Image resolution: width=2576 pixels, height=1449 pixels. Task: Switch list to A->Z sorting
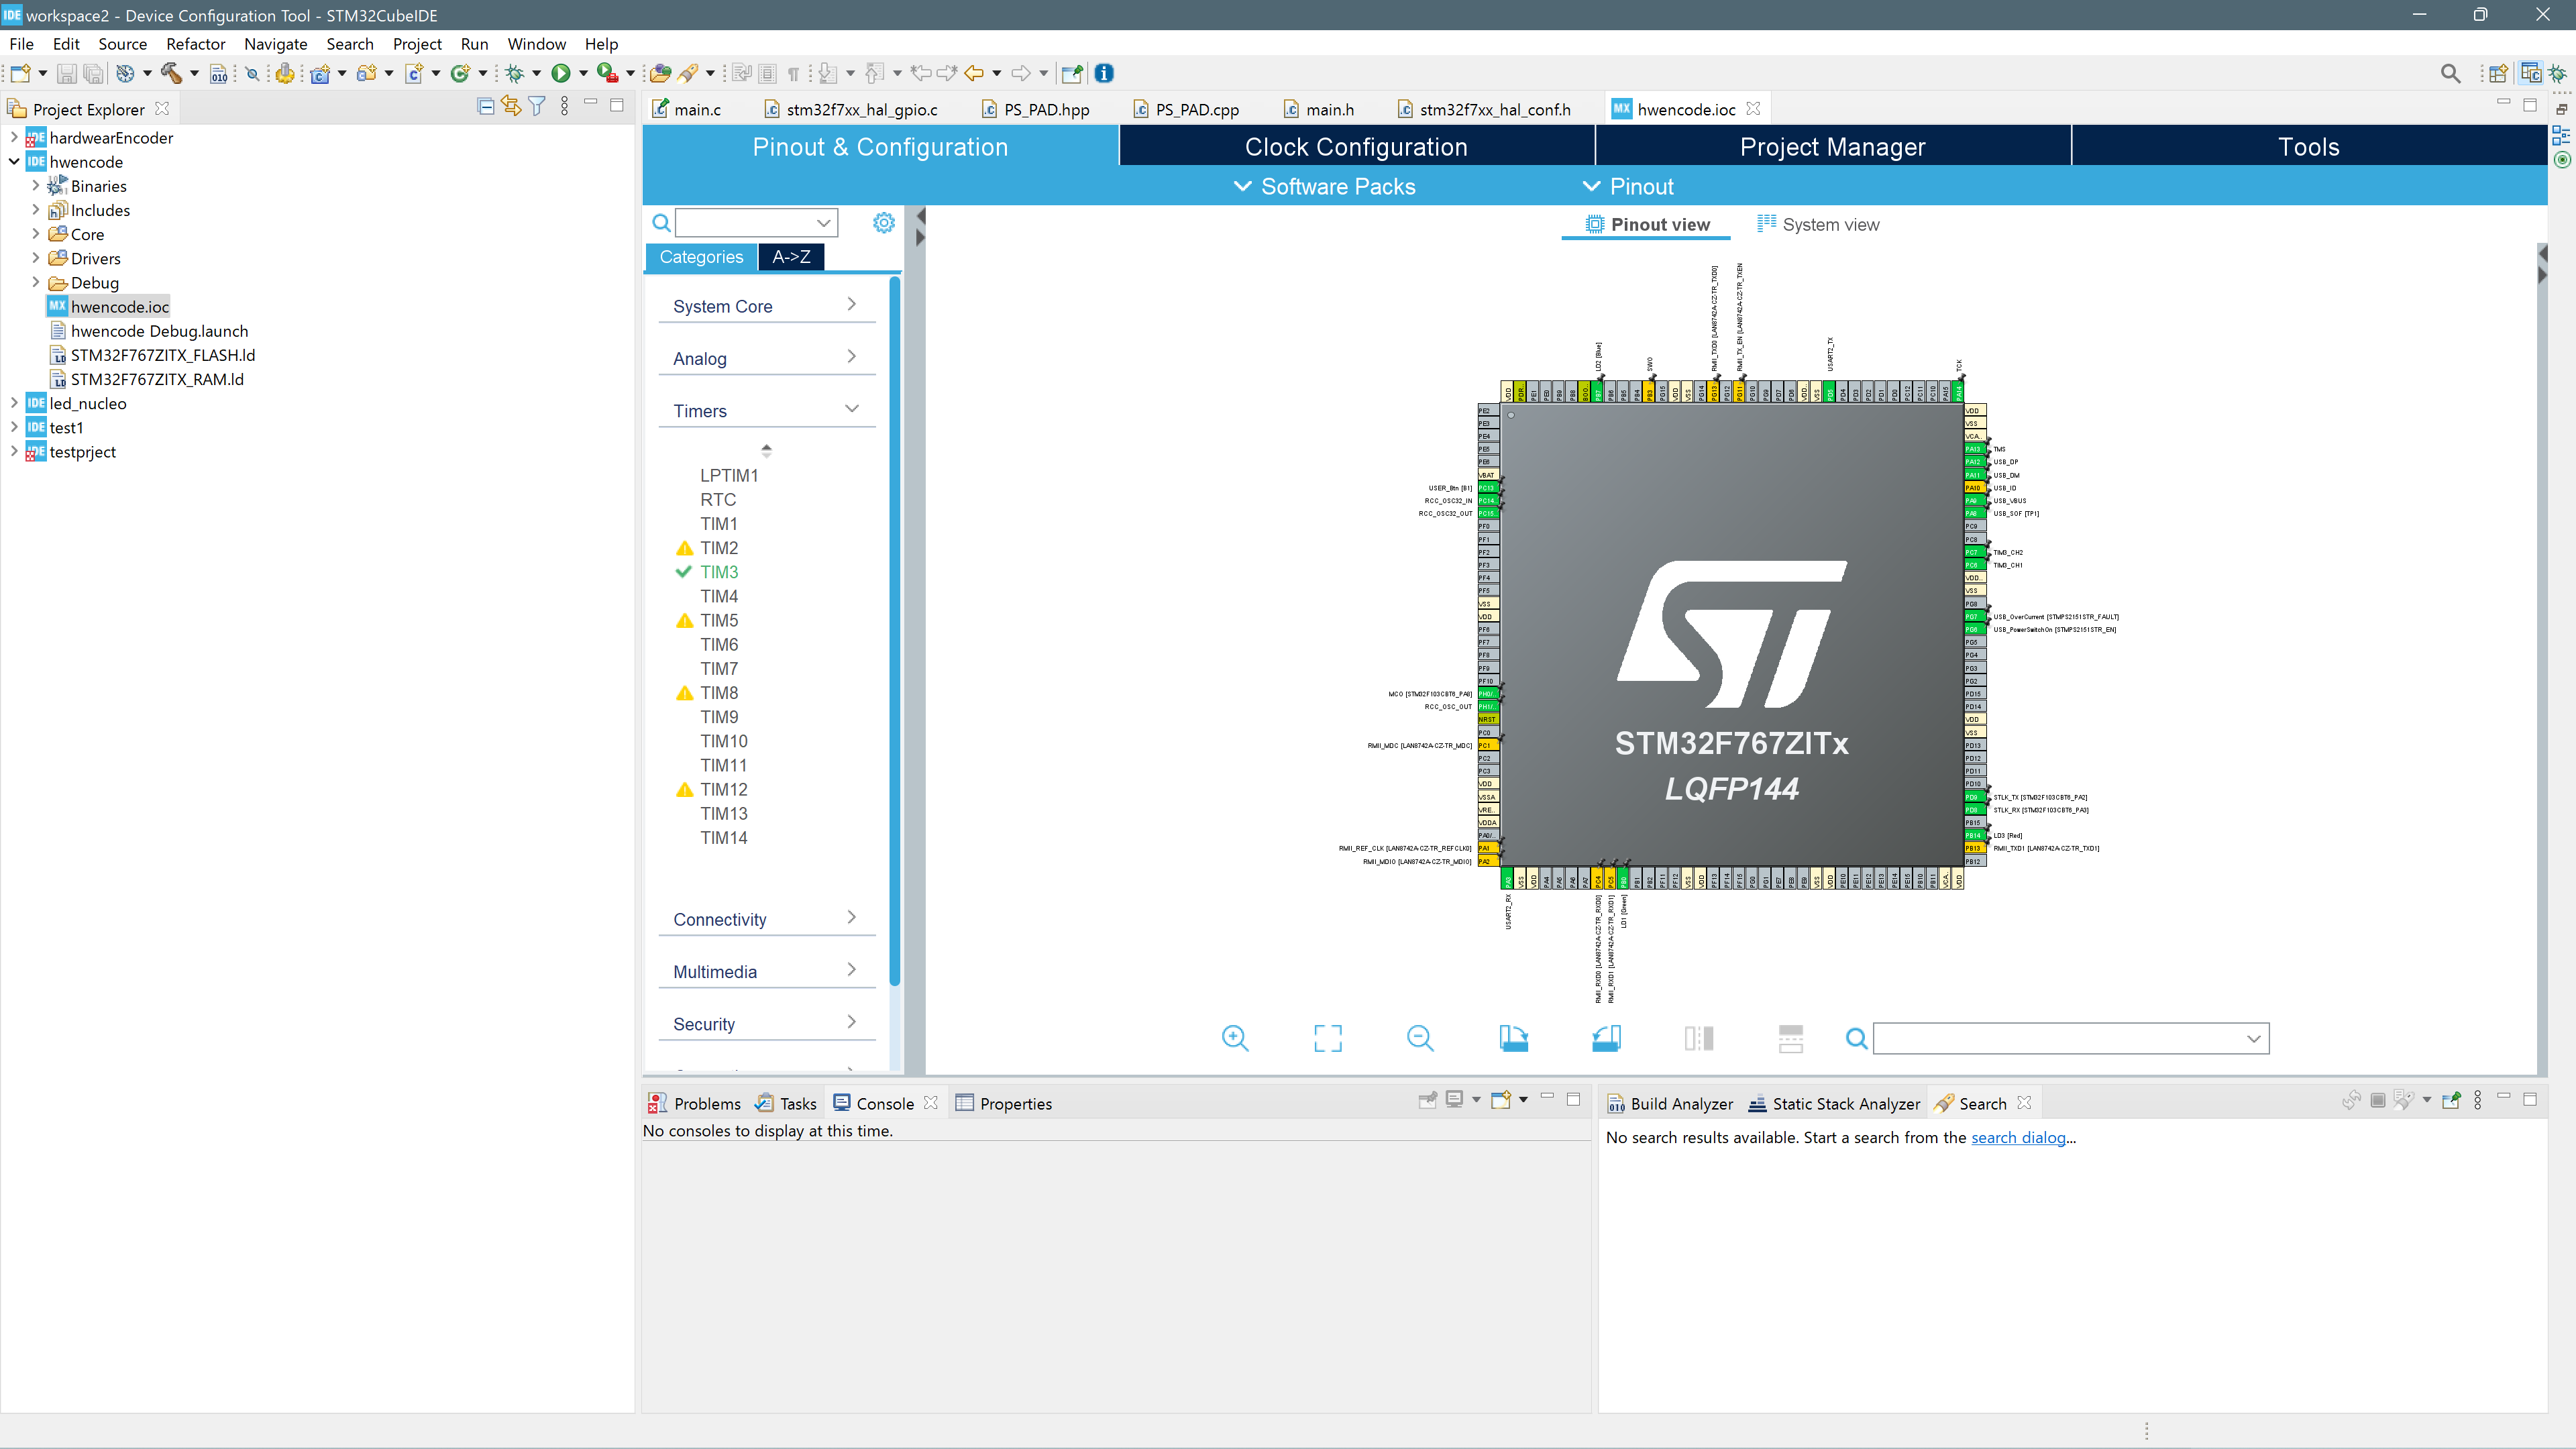791,257
